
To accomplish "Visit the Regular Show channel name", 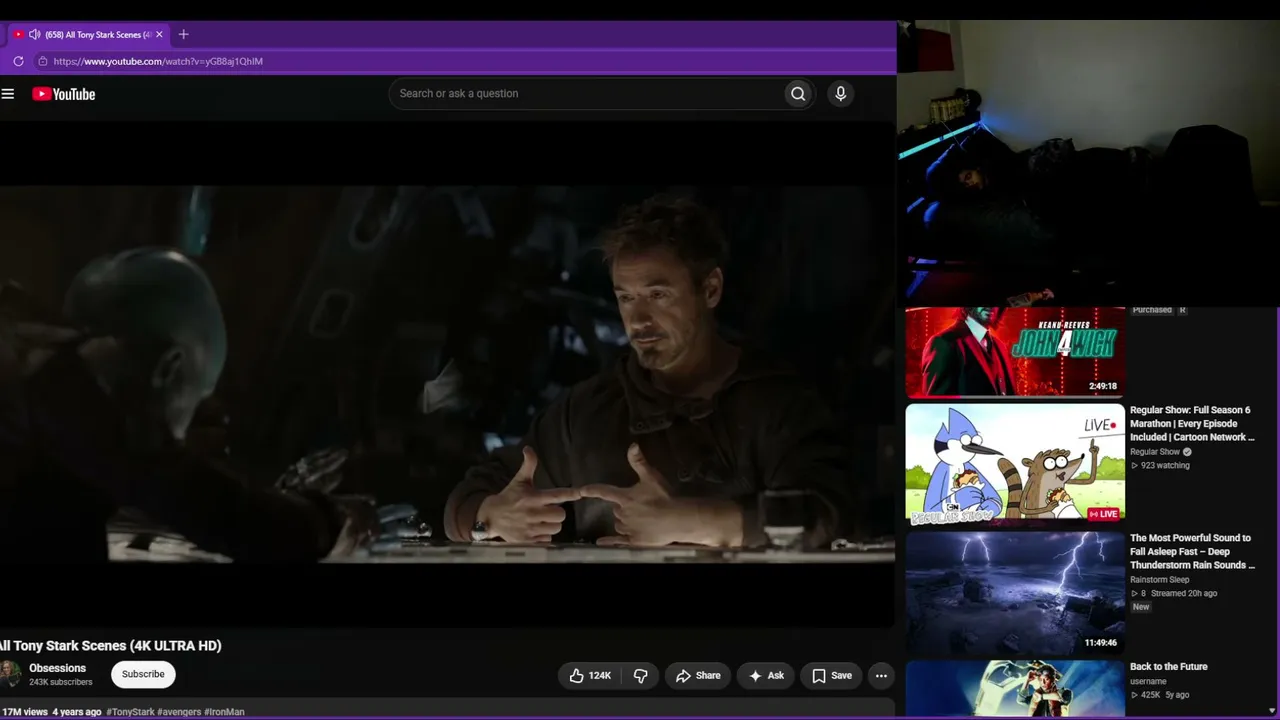I will tap(1155, 452).
